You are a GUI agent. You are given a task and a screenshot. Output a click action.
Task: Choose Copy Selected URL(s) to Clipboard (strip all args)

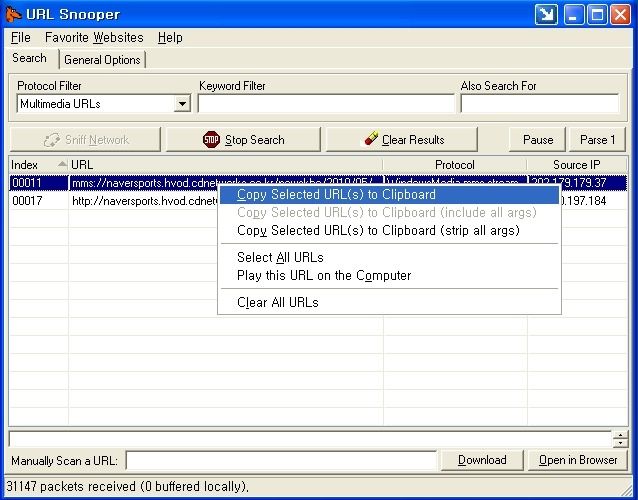389,230
